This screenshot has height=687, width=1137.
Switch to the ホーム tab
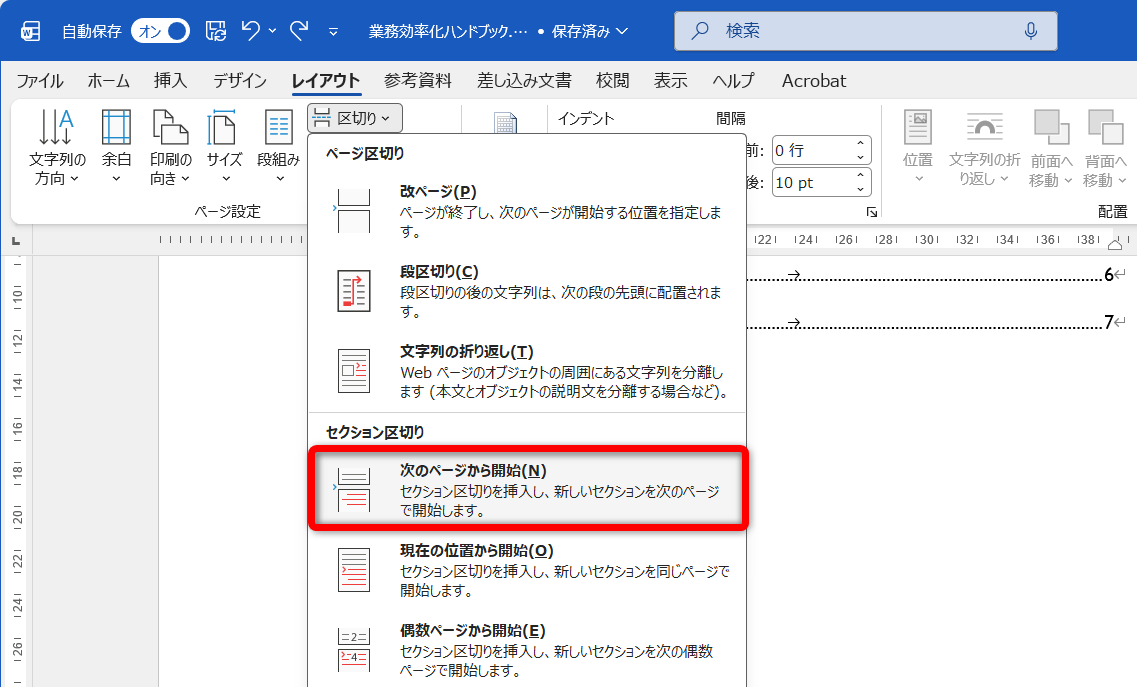(x=108, y=81)
